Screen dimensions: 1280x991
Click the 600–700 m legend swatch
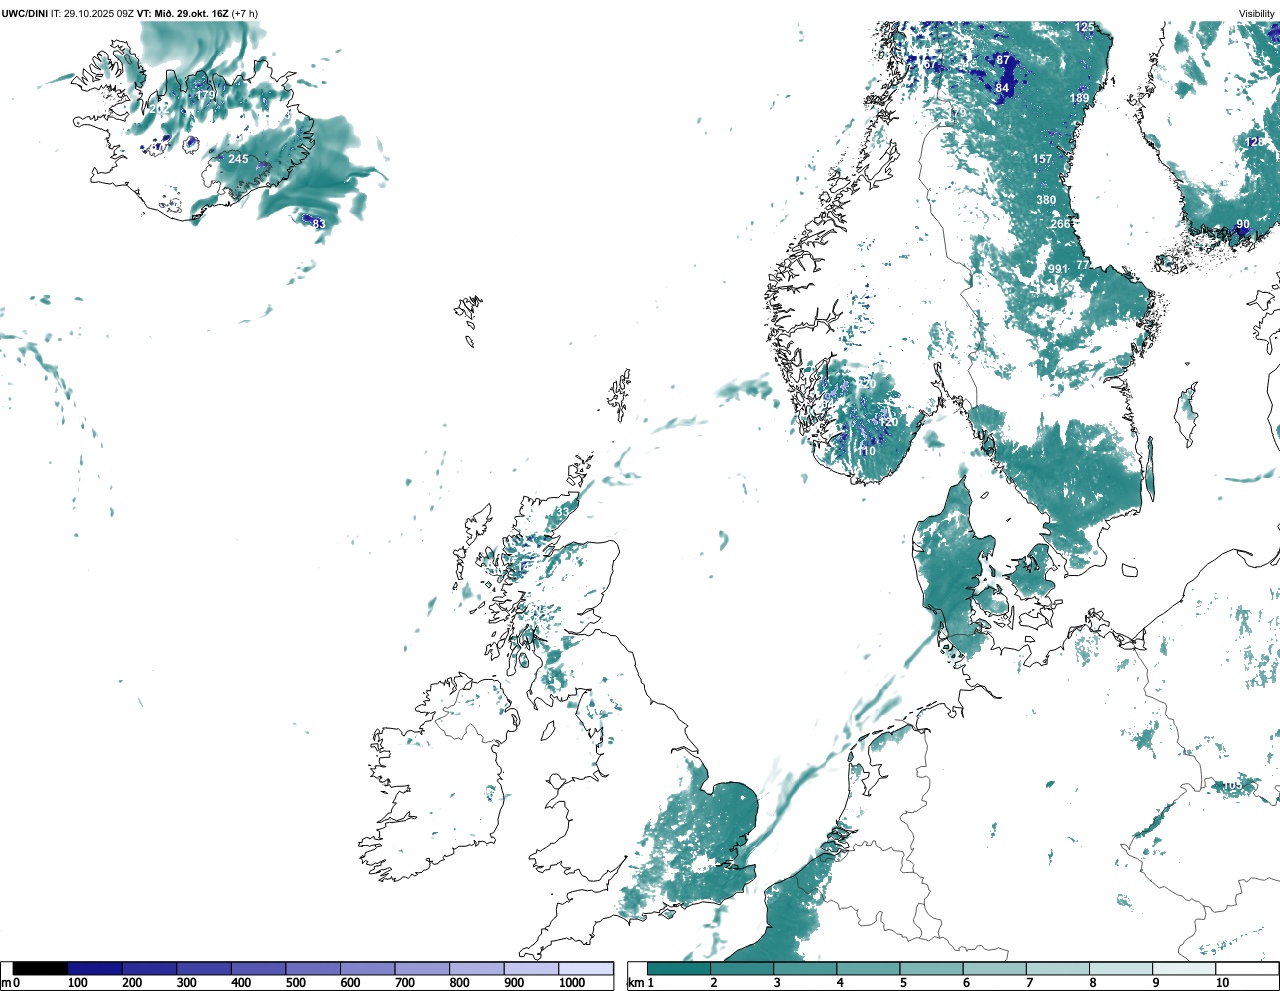[x=368, y=968]
